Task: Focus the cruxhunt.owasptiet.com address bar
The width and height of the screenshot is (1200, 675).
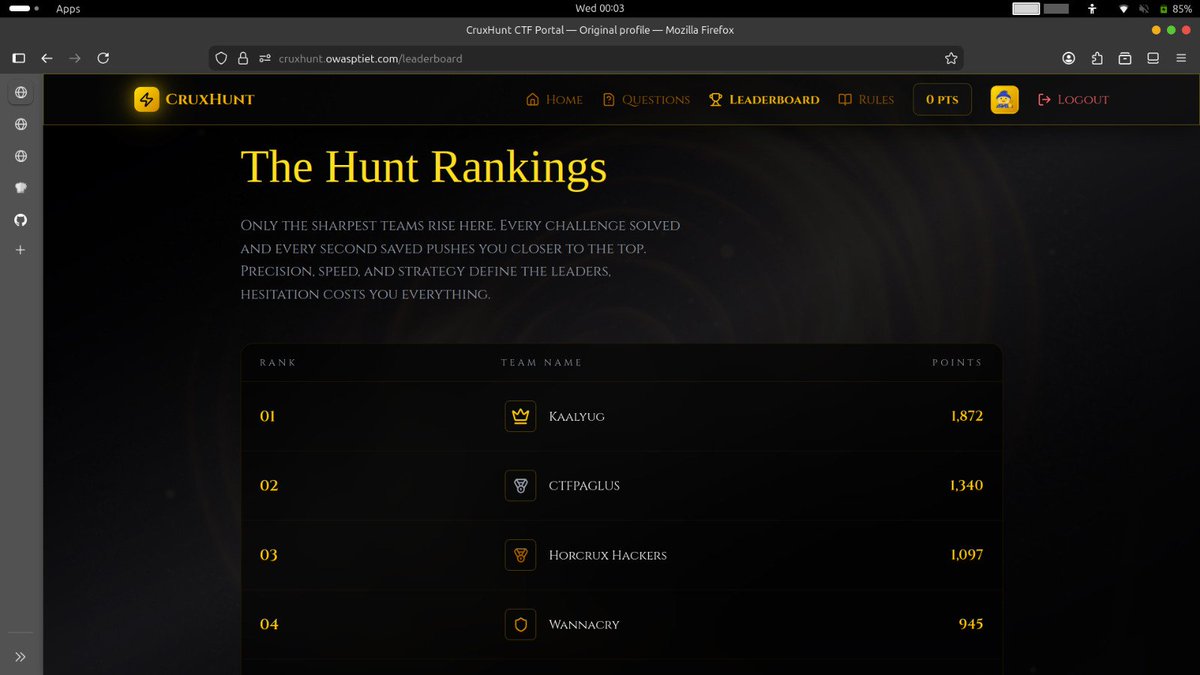Action: coord(588,58)
